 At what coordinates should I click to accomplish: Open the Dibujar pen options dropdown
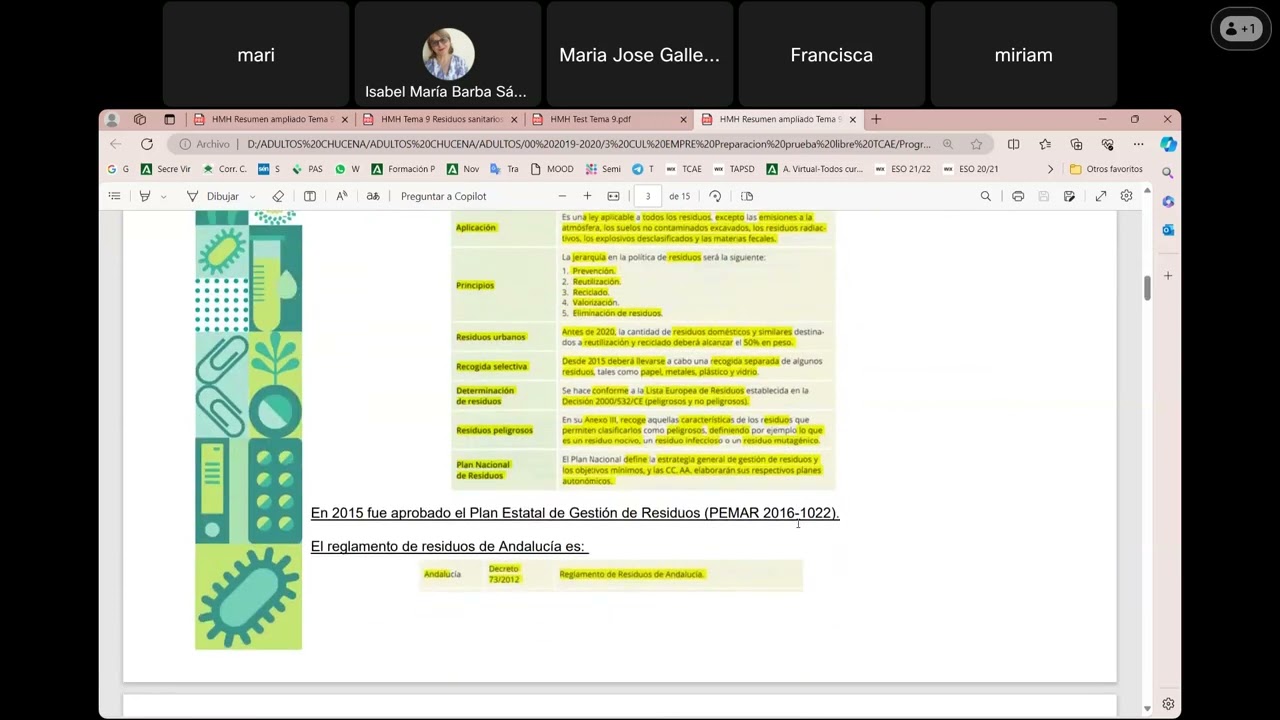pyautogui.click(x=252, y=197)
